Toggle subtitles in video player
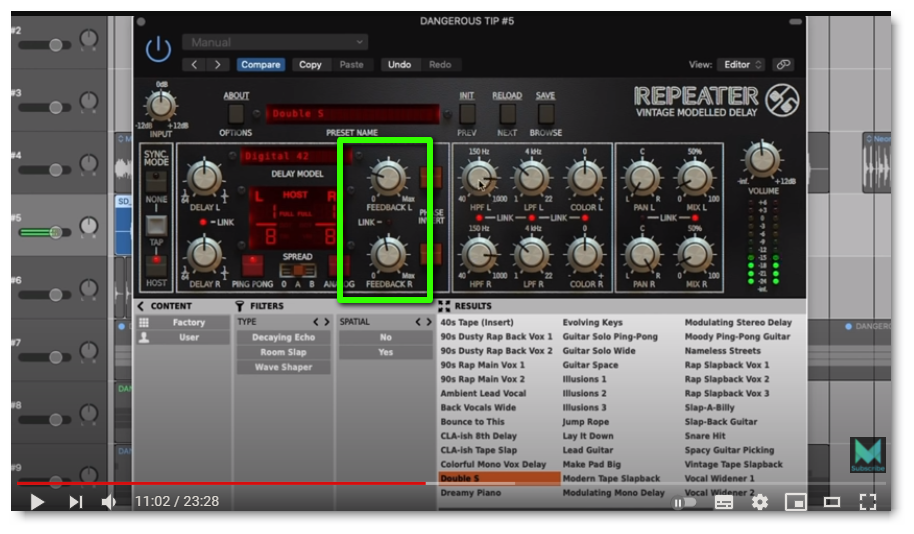Image resolution: width=914 pixels, height=534 pixels. (724, 502)
